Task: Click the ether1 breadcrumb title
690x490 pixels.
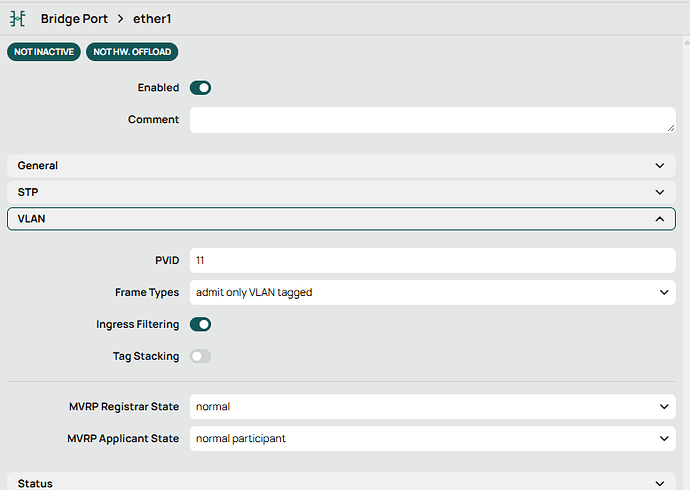Action: click(152, 19)
